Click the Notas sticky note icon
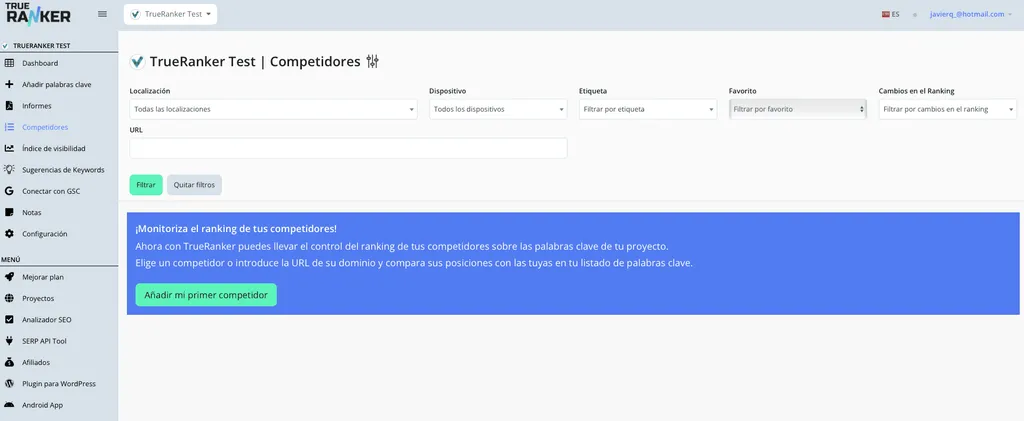The height and width of the screenshot is (421, 1024). tap(9, 212)
